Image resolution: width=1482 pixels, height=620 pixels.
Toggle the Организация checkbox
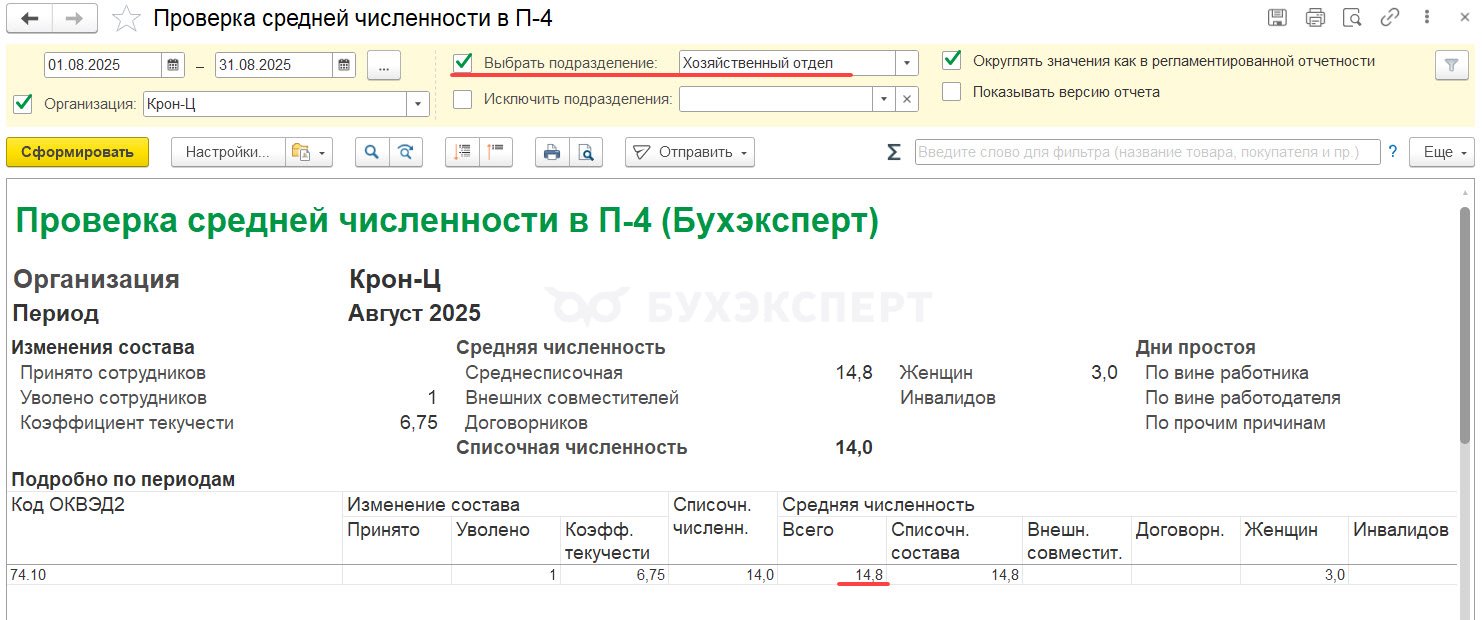(x=23, y=103)
